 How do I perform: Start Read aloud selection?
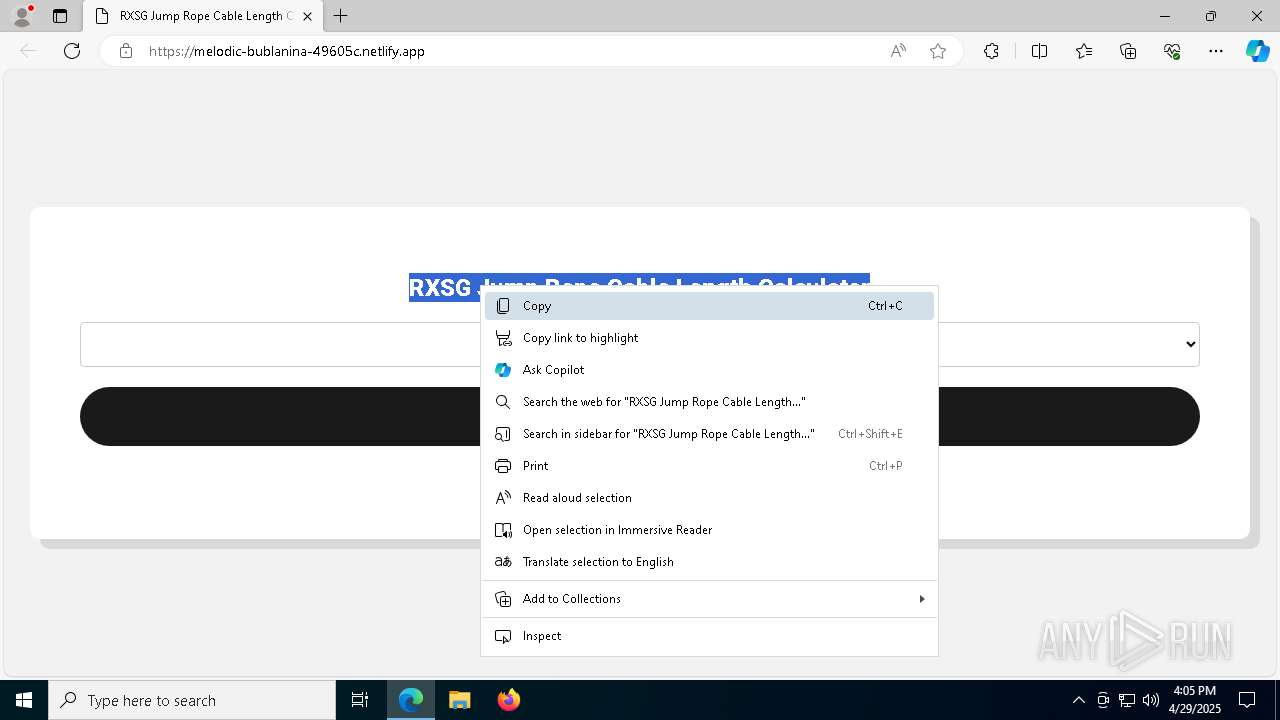click(x=709, y=498)
